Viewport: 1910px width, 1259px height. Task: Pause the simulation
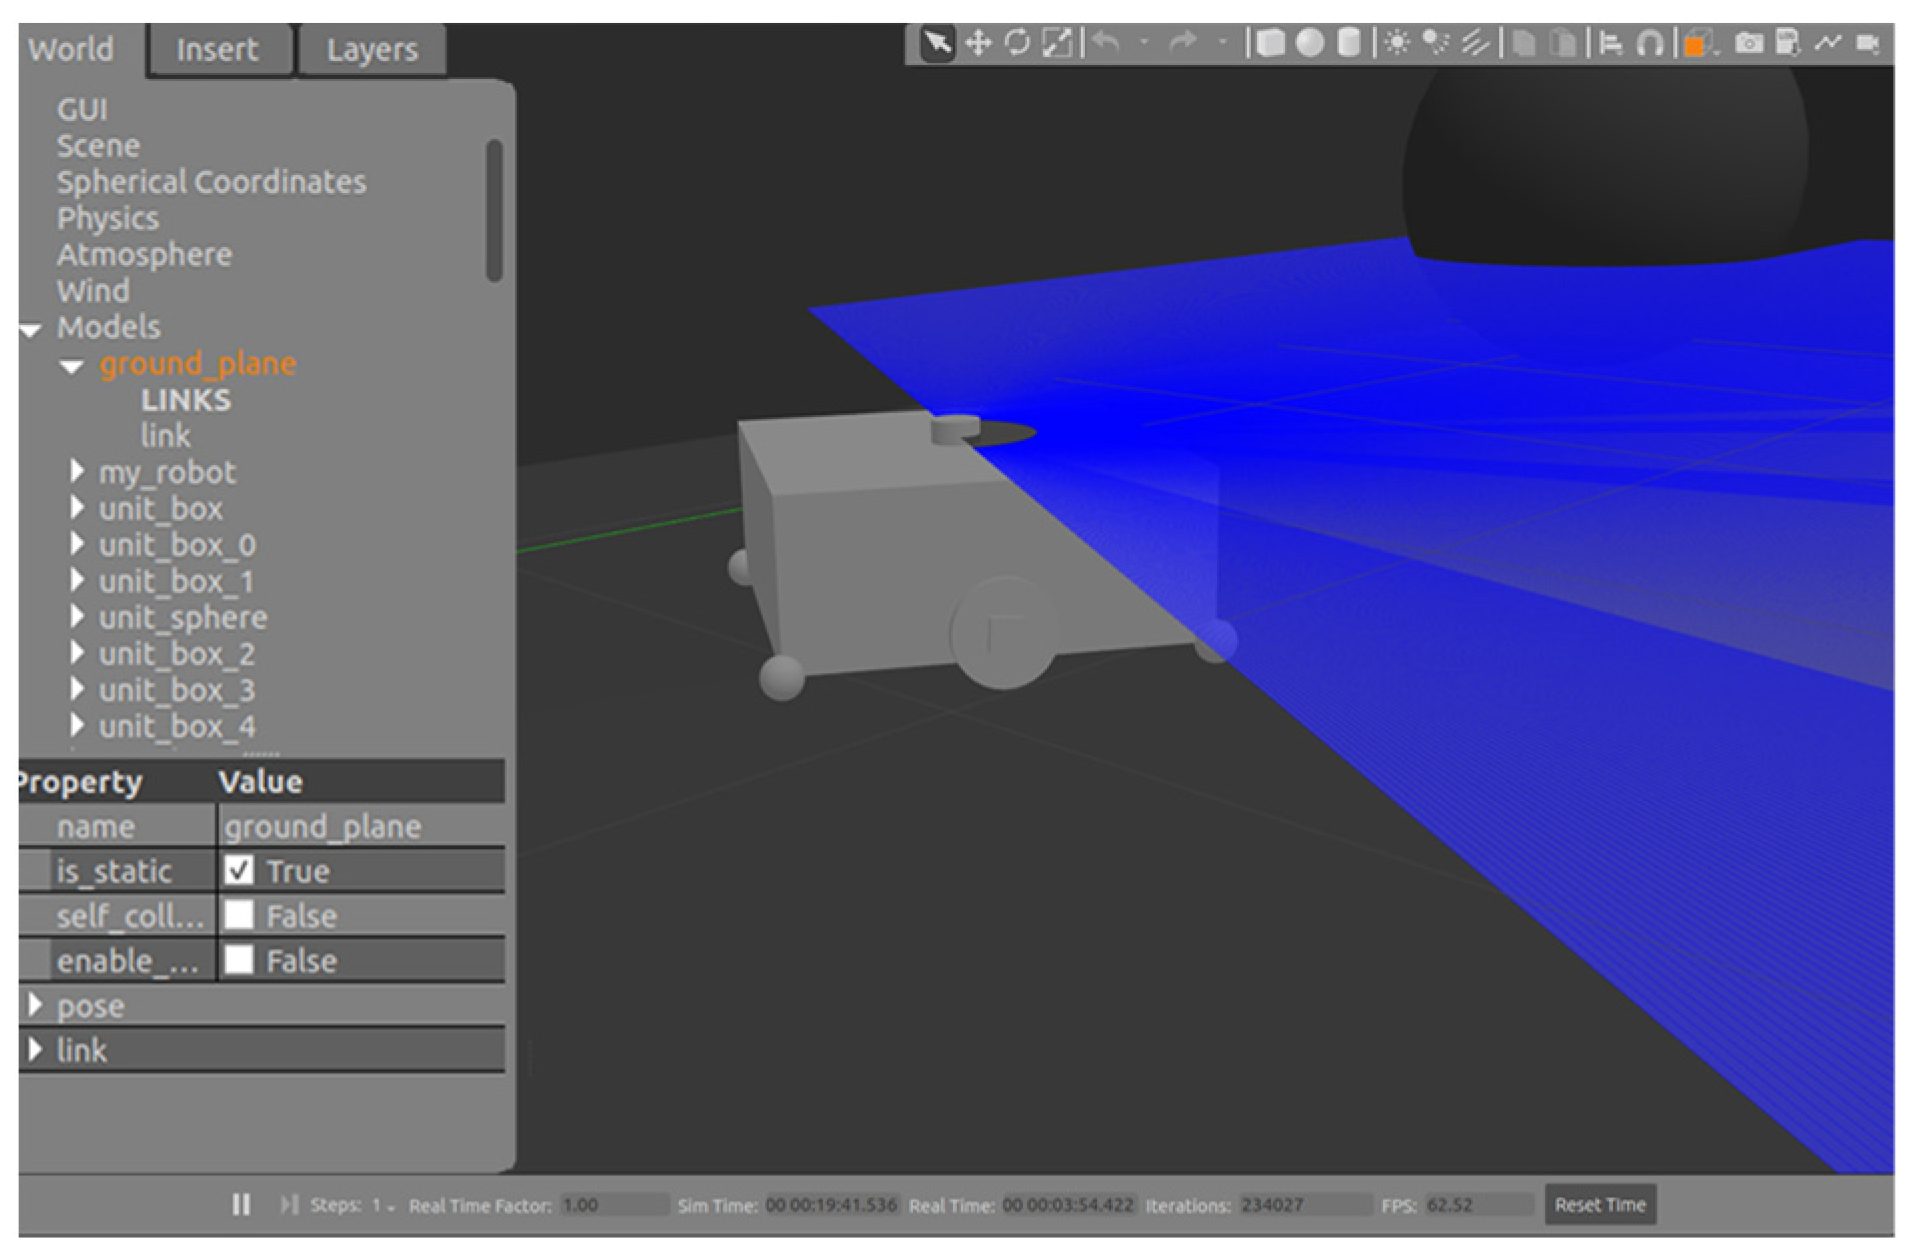pyautogui.click(x=241, y=1205)
